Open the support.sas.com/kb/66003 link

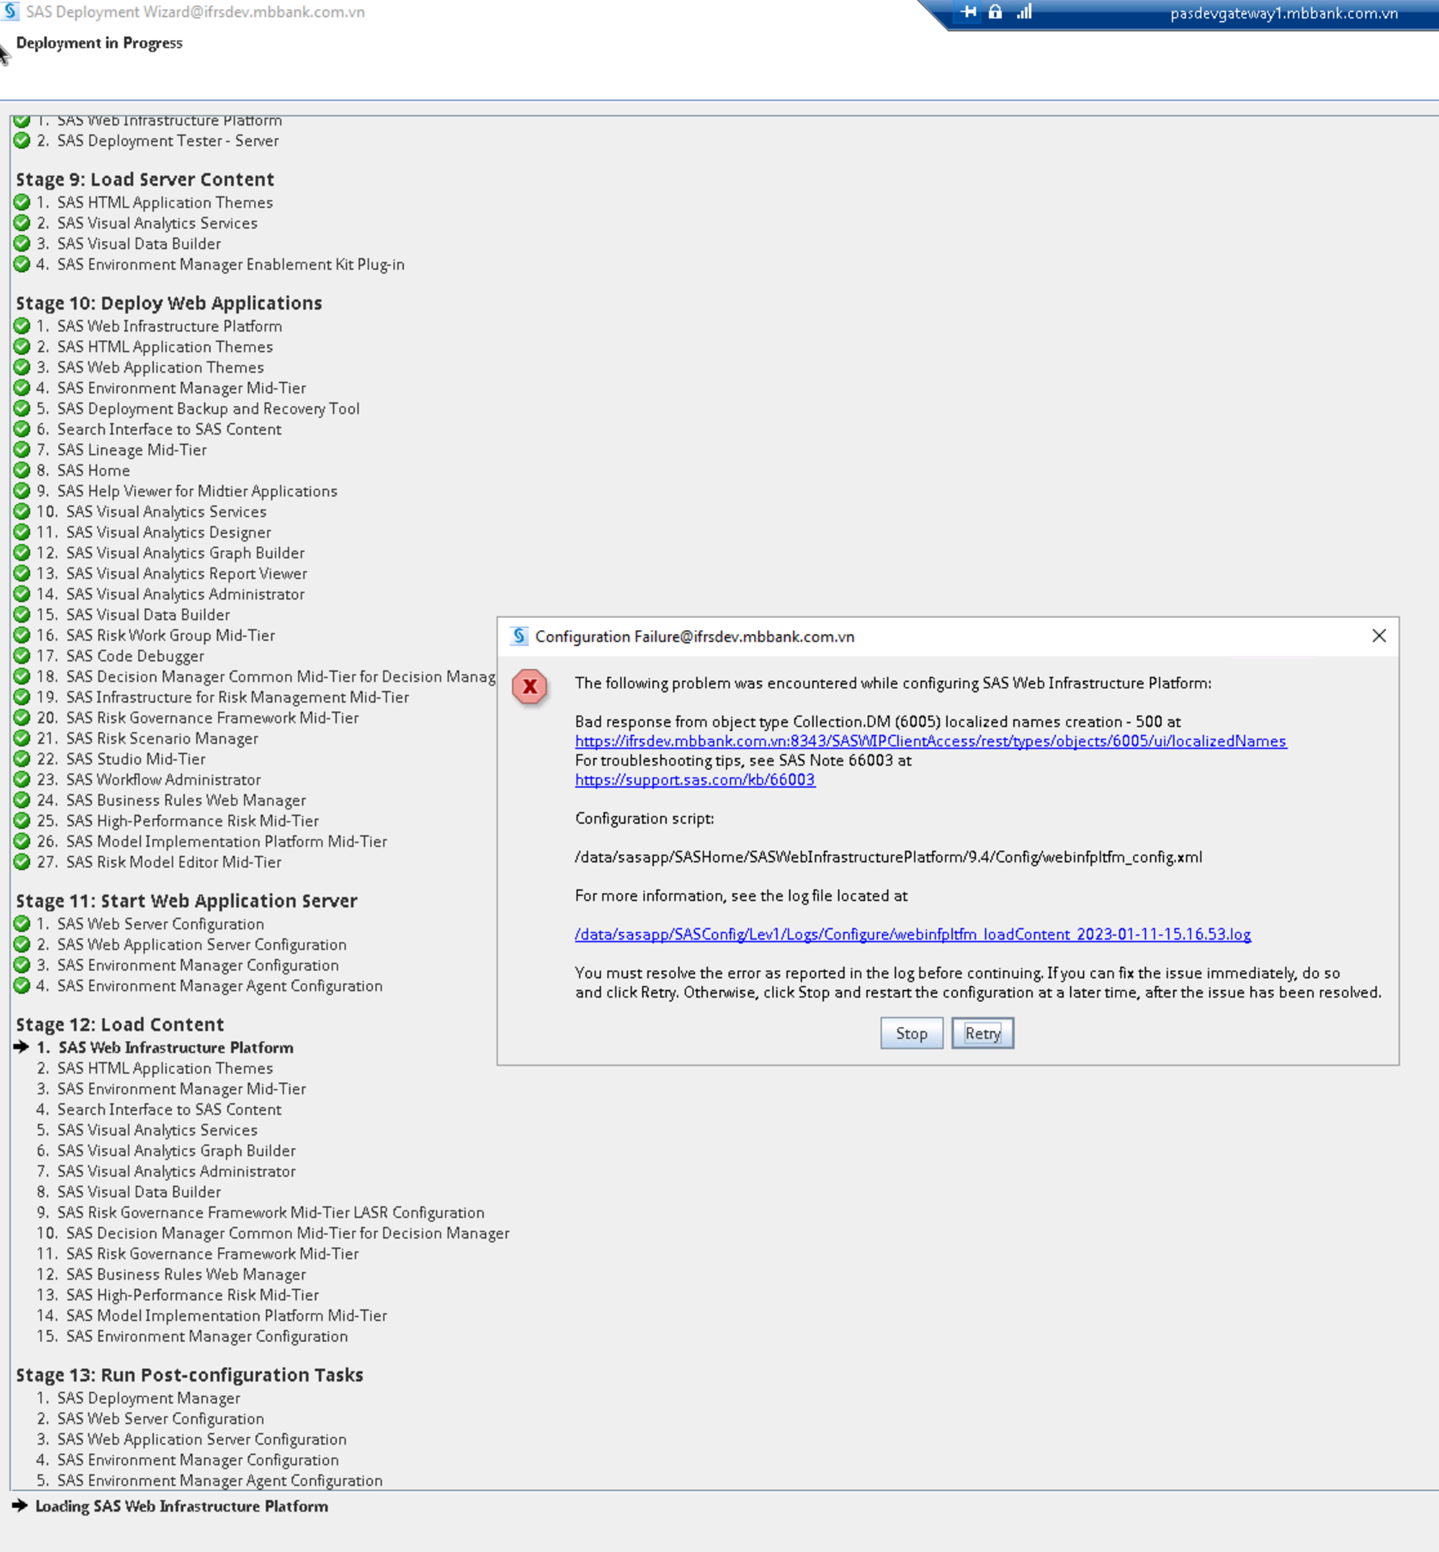[695, 780]
